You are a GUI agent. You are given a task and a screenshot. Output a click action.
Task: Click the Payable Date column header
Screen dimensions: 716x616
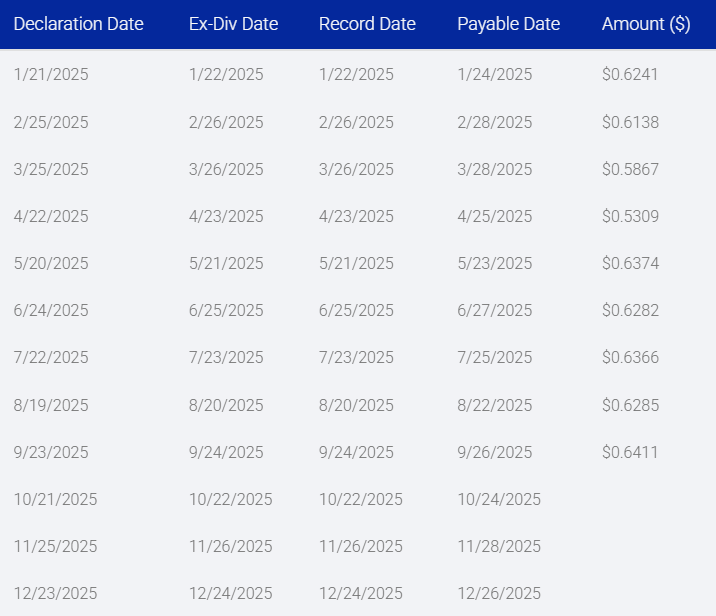coord(509,24)
